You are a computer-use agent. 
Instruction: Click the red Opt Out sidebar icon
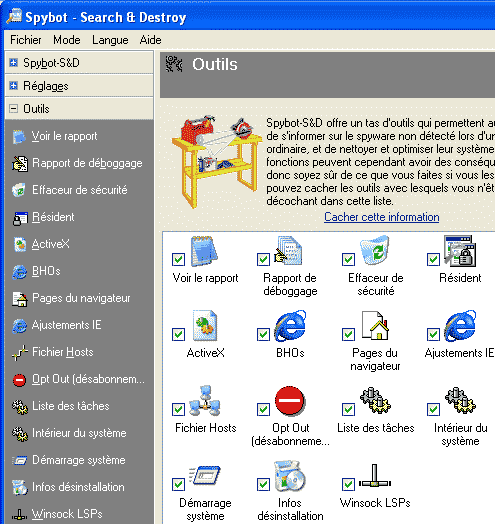pyautogui.click(x=19, y=380)
